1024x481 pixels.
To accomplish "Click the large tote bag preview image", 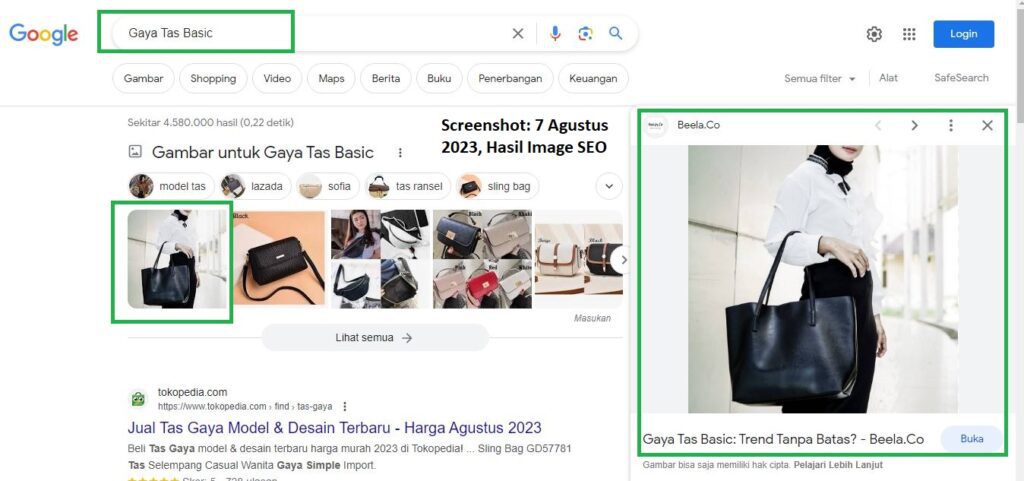I will [x=823, y=279].
